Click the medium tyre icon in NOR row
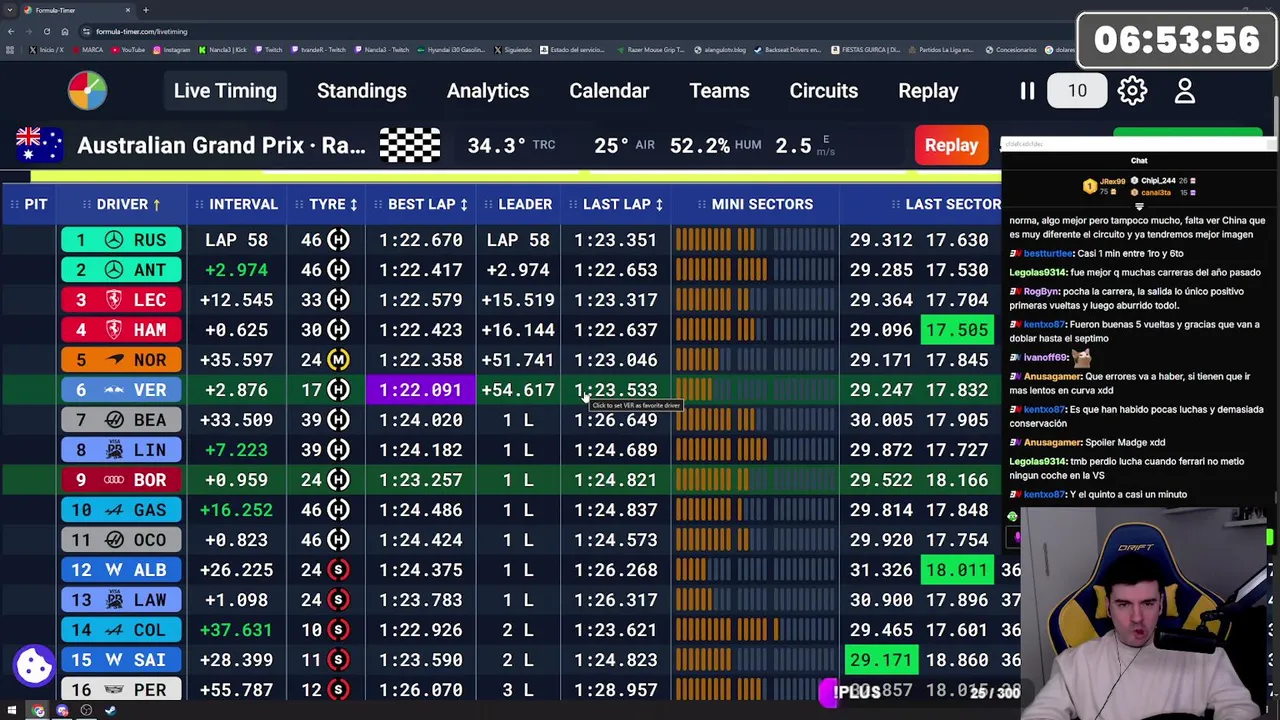The height and width of the screenshot is (720, 1280). (339, 360)
